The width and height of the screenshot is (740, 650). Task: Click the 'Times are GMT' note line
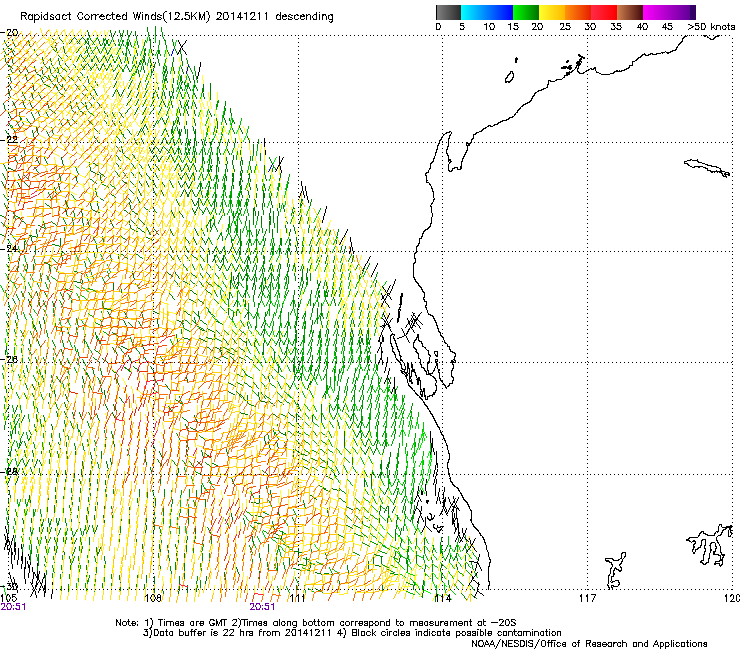(x=316, y=623)
